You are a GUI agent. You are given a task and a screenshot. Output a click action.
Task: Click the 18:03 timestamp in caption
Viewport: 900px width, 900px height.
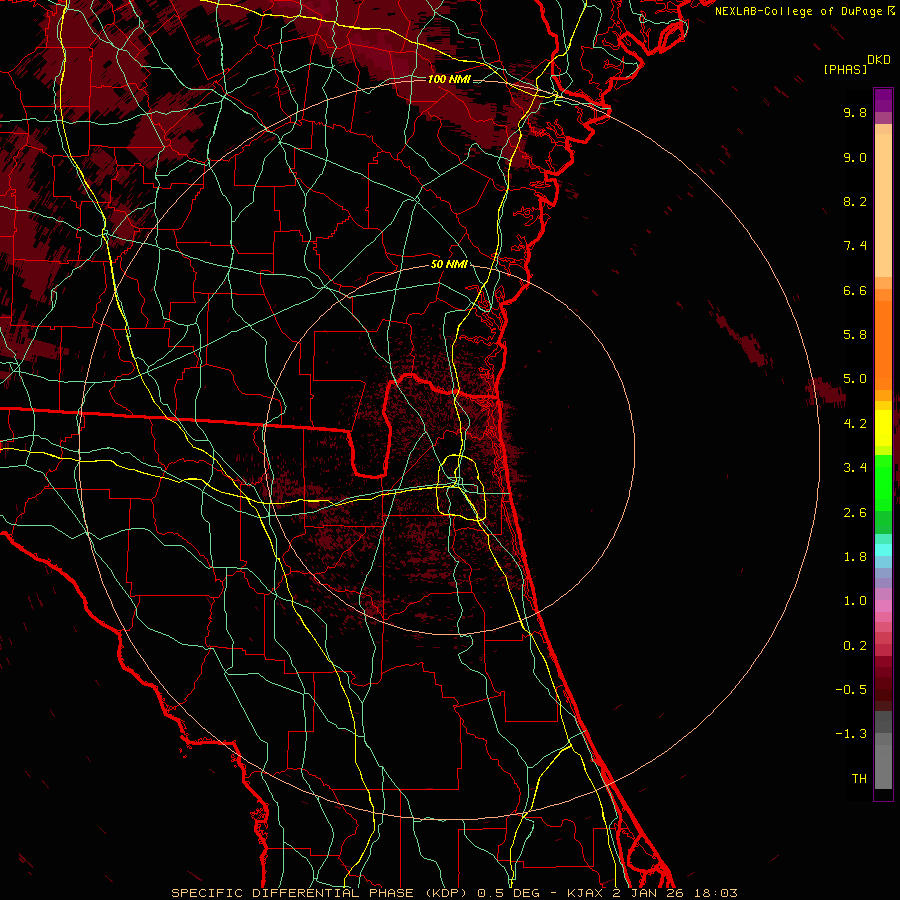point(716,893)
